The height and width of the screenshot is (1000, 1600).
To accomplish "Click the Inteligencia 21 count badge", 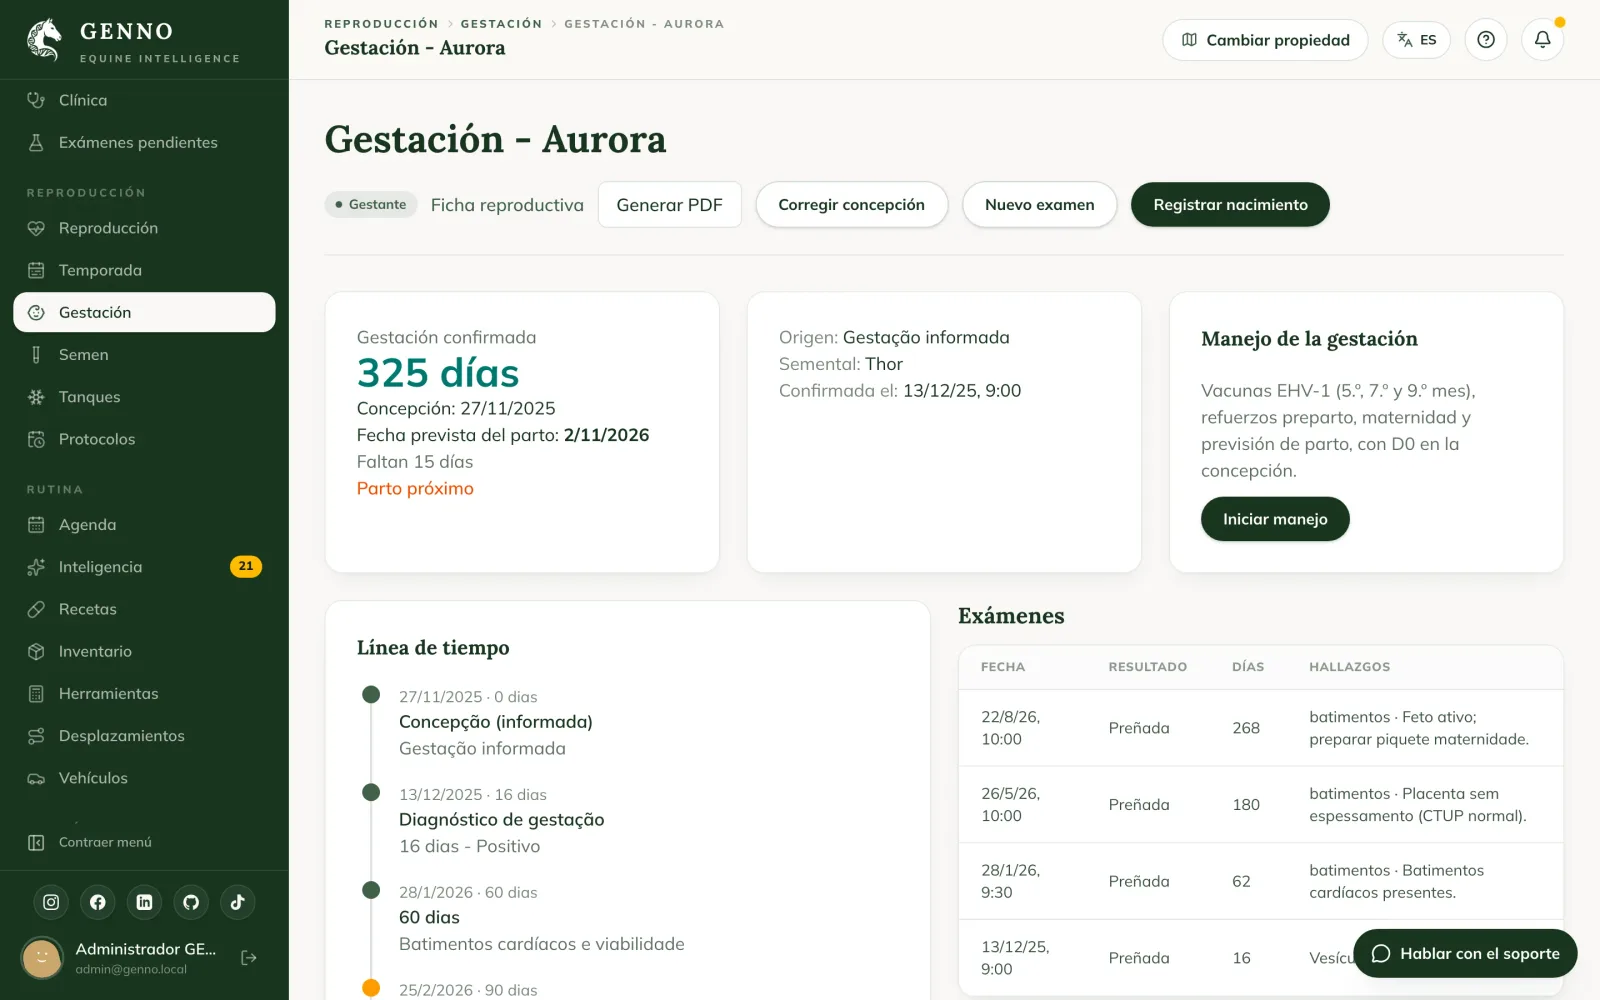I will (246, 566).
